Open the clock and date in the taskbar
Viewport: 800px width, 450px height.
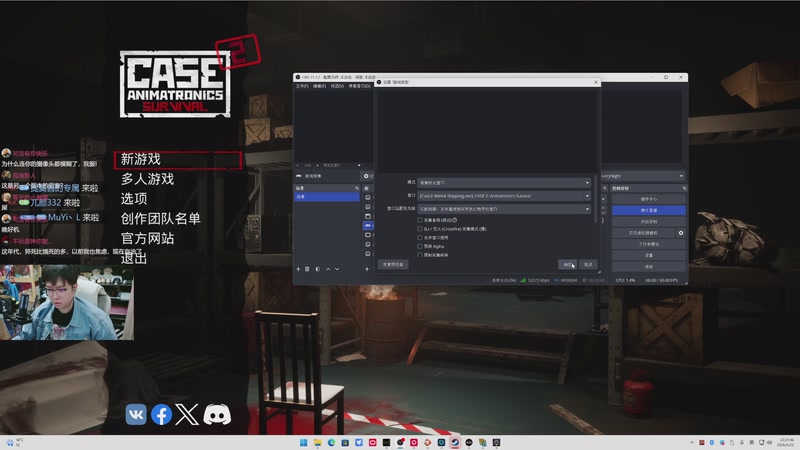[786, 442]
